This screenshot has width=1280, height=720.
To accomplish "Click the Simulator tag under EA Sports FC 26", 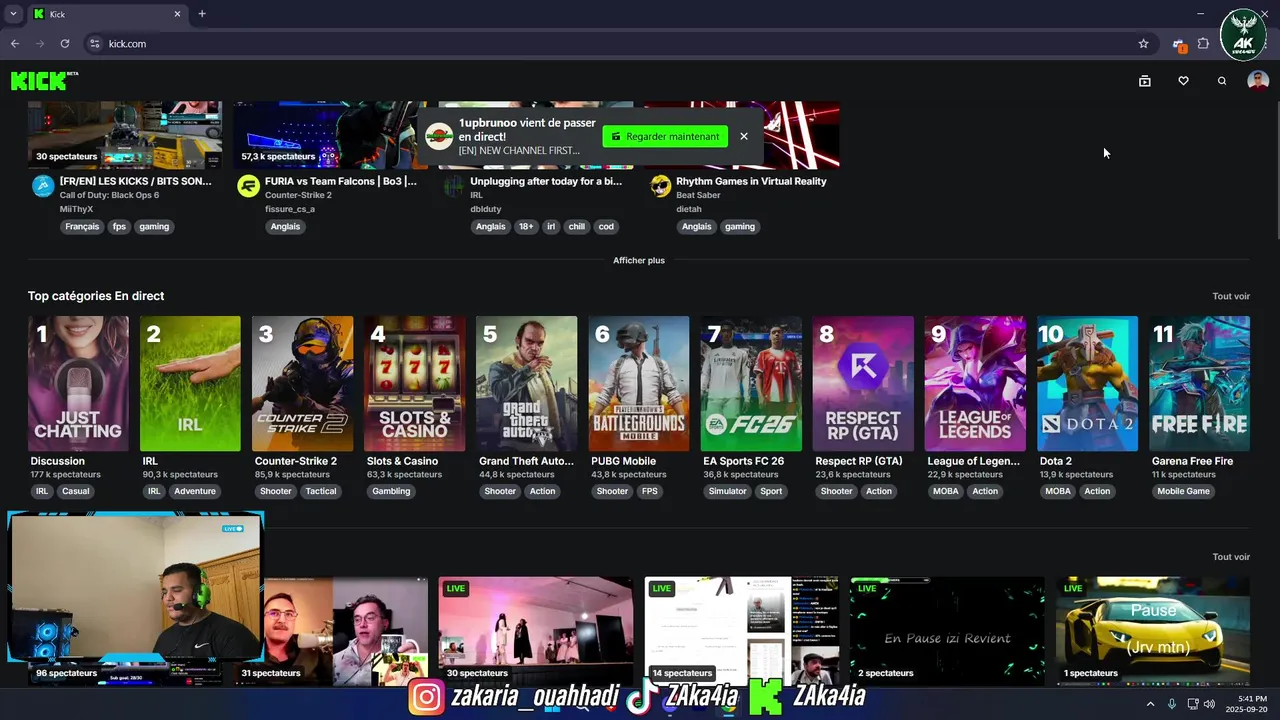I will (728, 491).
